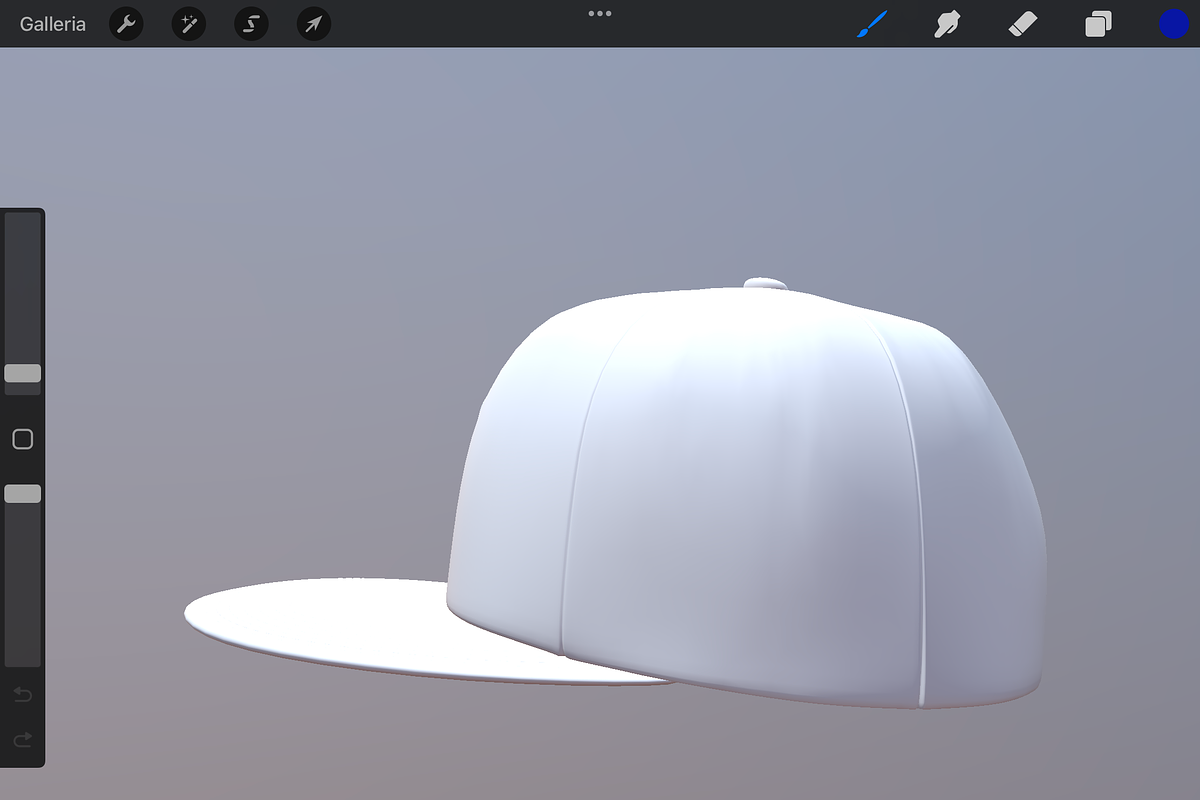Image resolution: width=1200 pixels, height=800 pixels.
Task: Select the Eraser tool
Action: (1023, 24)
